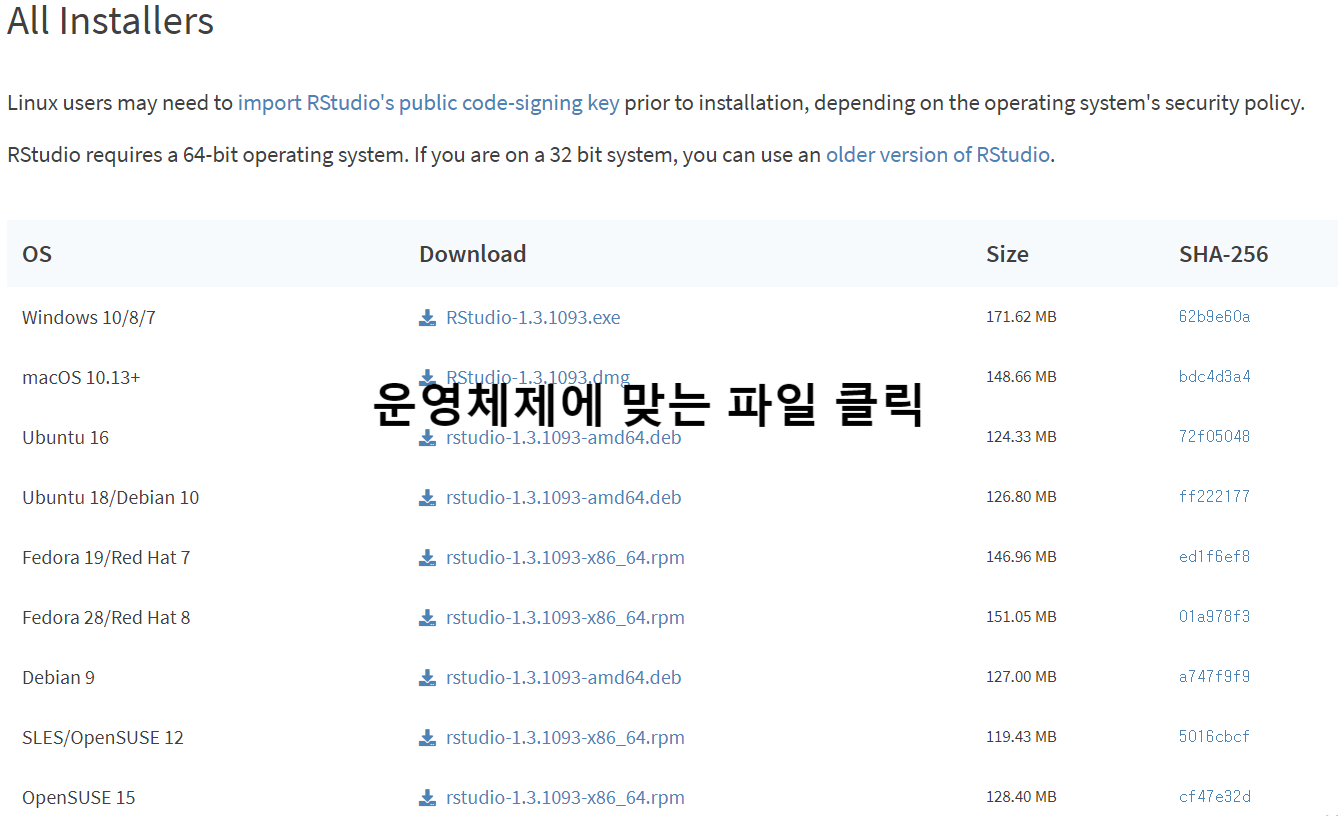The image size is (1338, 816).
Task: Download the x86_64.rpm file for Fedora 28/Red Hat 8
Action: 565,617
